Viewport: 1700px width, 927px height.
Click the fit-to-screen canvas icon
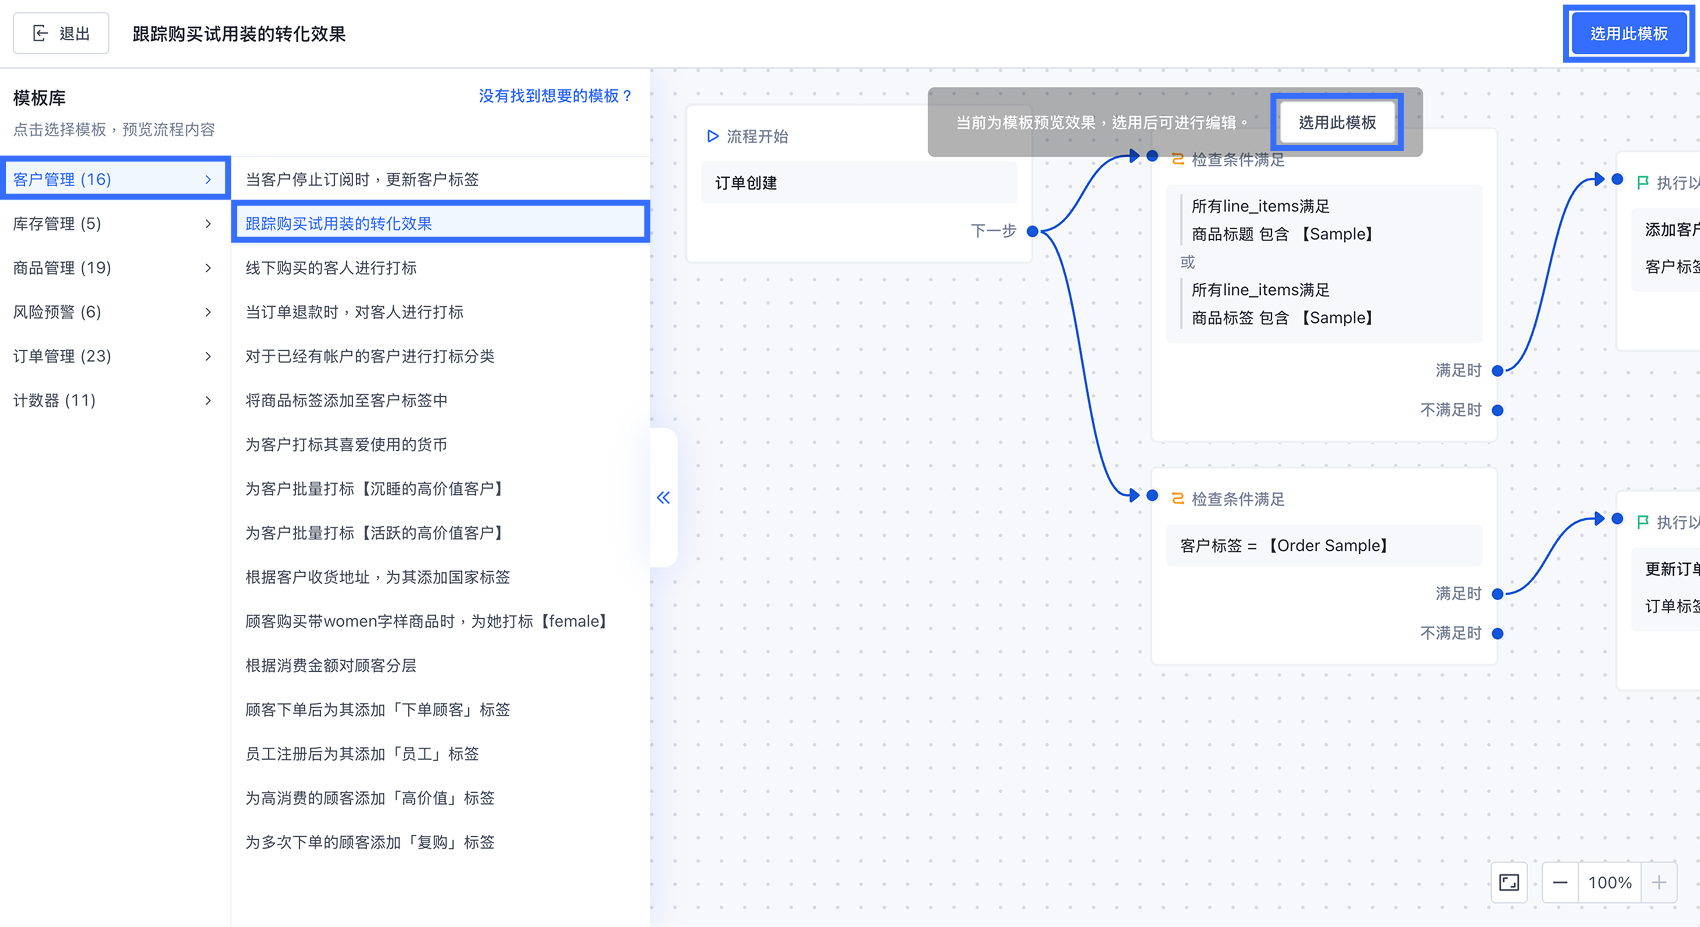click(1509, 882)
